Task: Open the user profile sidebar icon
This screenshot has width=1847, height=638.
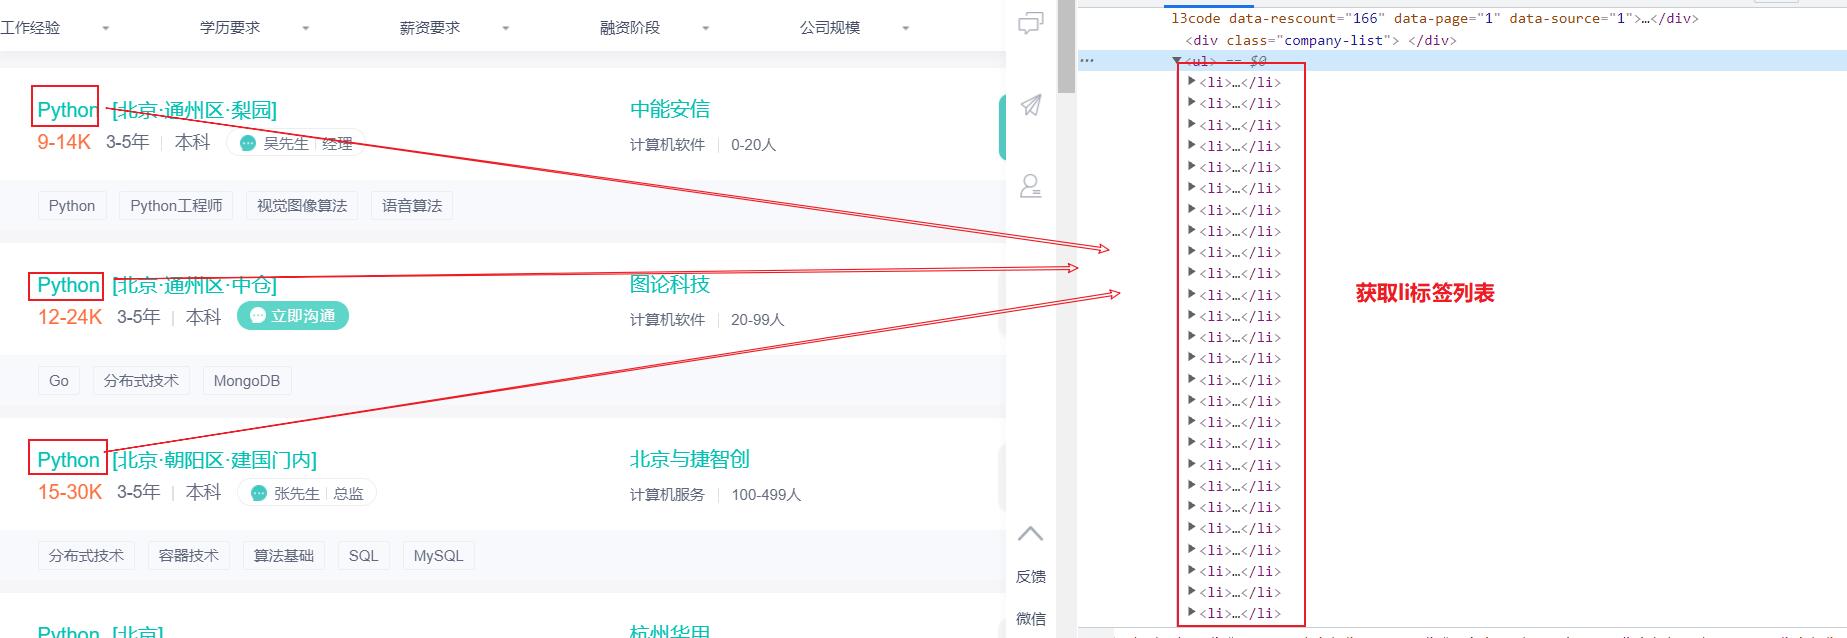Action: click(x=1030, y=186)
